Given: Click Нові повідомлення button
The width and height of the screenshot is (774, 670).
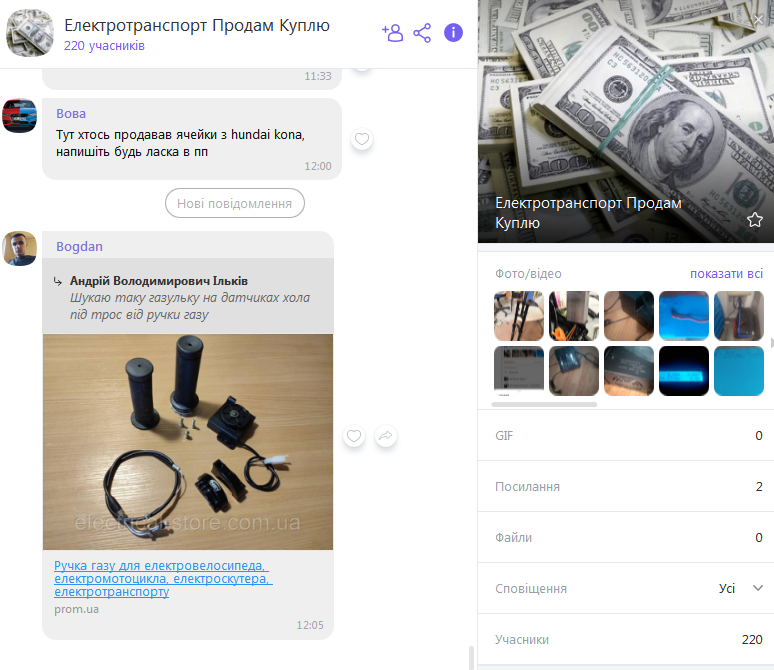Looking at the screenshot, I should point(234,203).
